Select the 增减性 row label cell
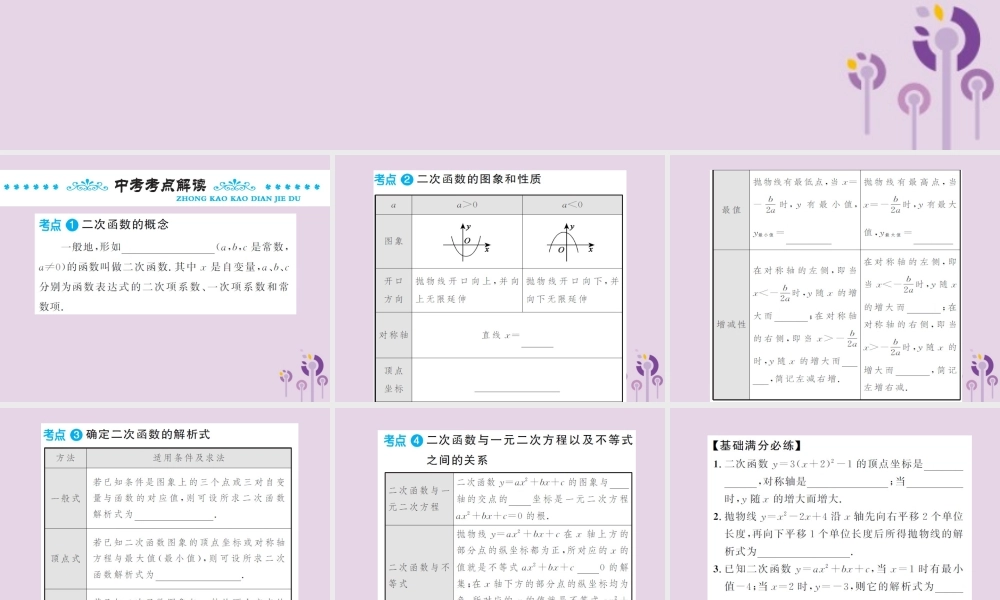The height and width of the screenshot is (600, 1000). pos(731,325)
